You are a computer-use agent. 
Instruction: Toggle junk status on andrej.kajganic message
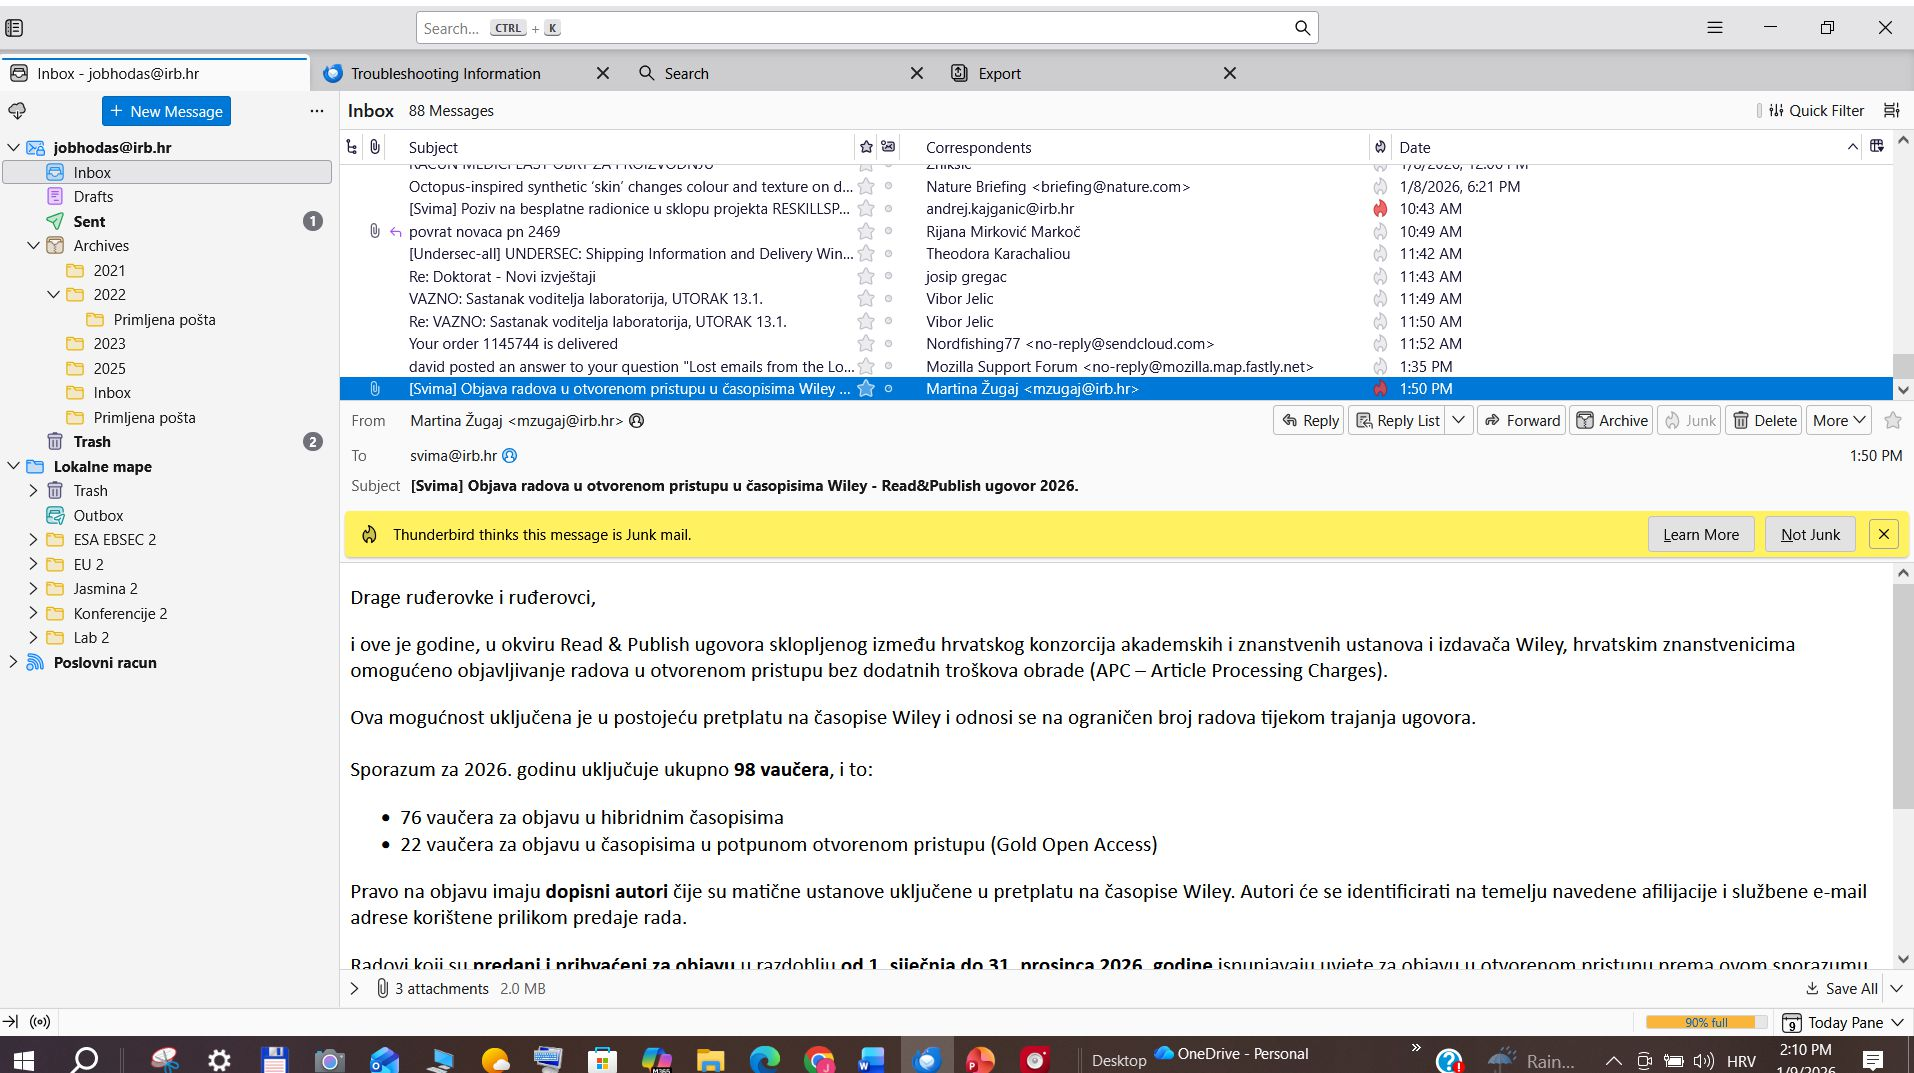[x=1380, y=209]
